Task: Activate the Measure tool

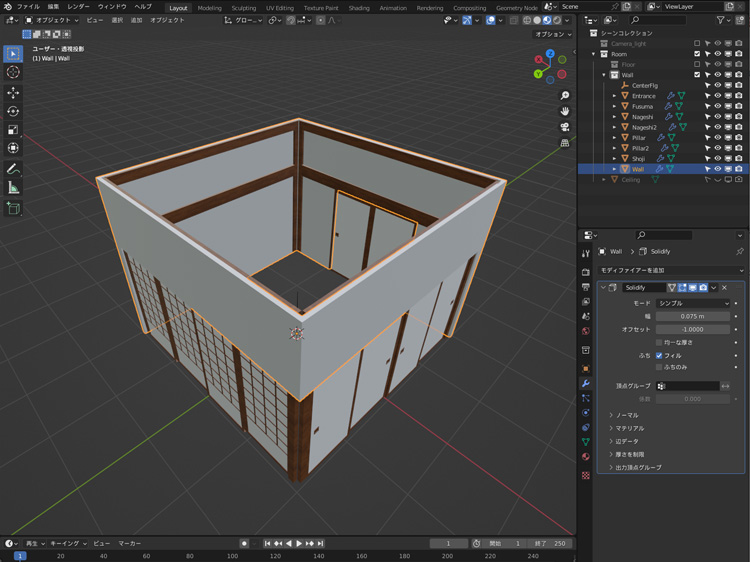Action: (13, 187)
